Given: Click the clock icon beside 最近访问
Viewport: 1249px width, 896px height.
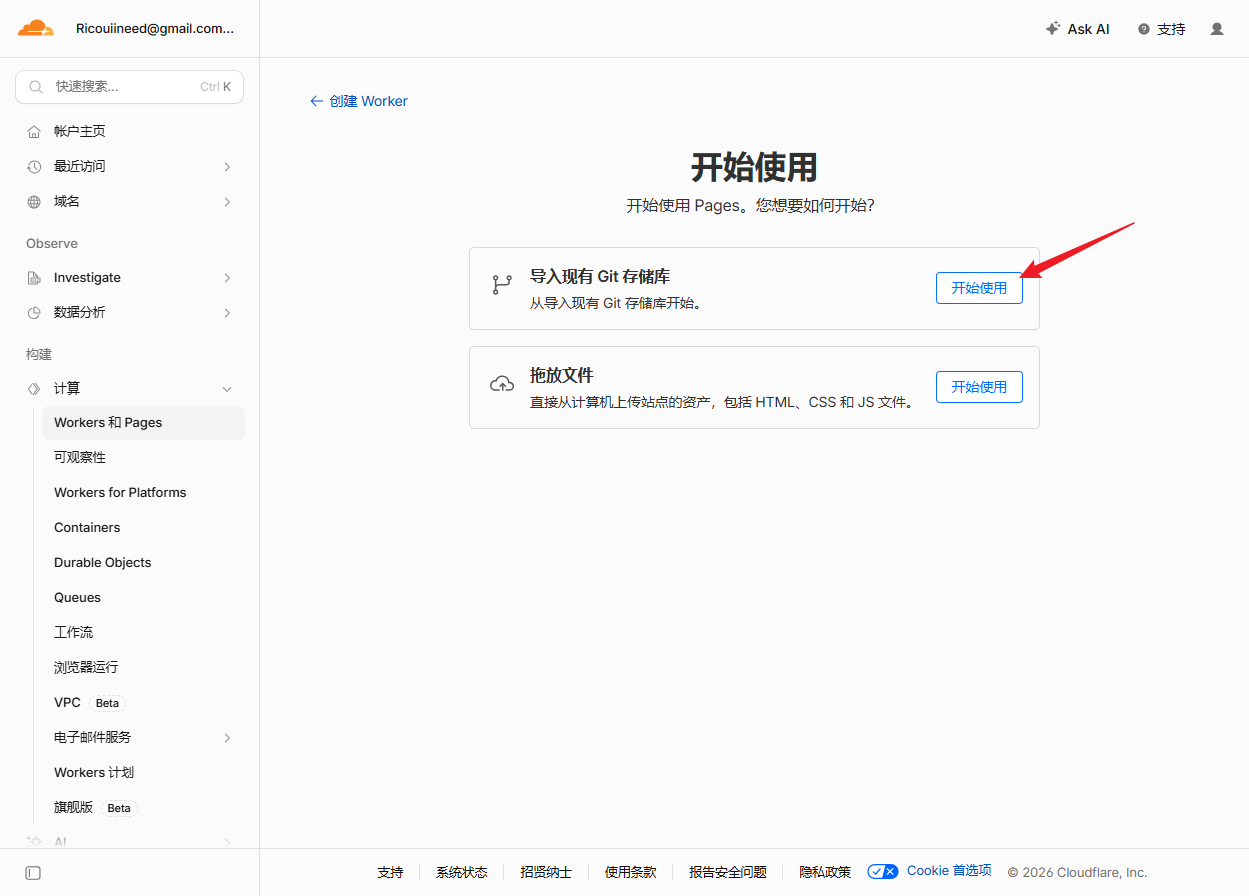Looking at the screenshot, I should point(34,166).
